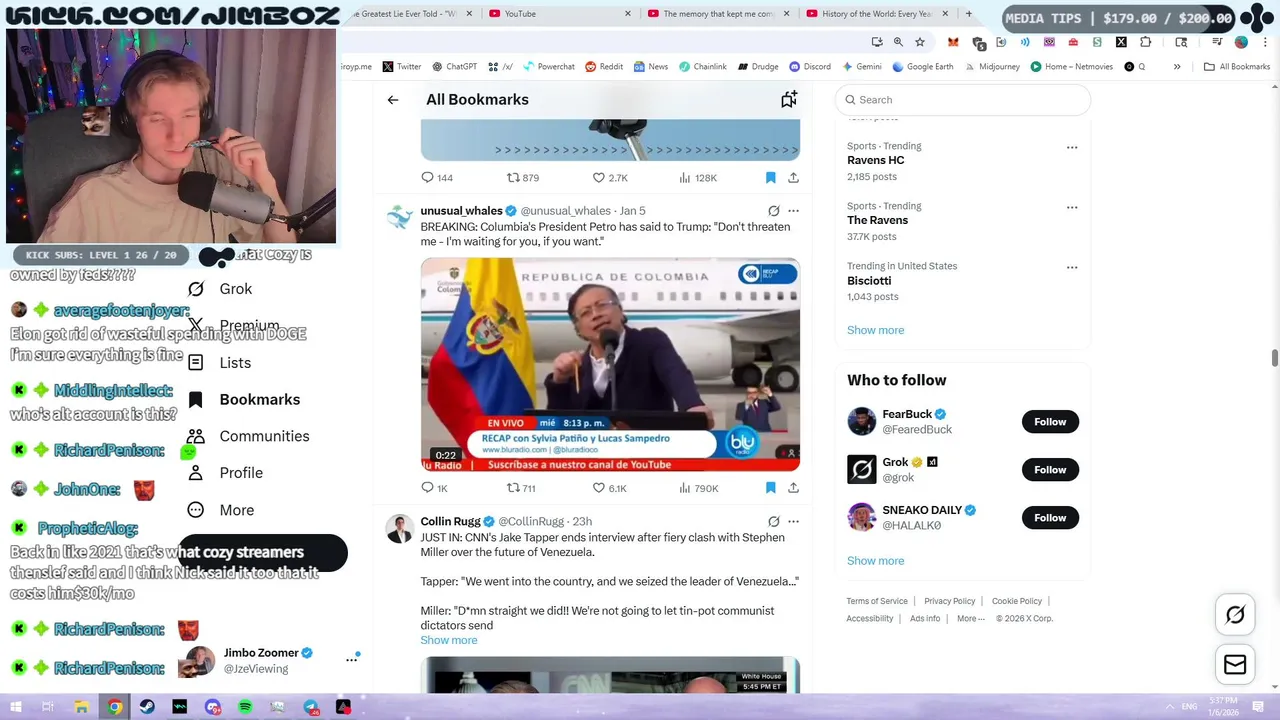The height and width of the screenshot is (720, 1280).
Task: Repost the unusual_whales Colombia post
Action: point(521,488)
